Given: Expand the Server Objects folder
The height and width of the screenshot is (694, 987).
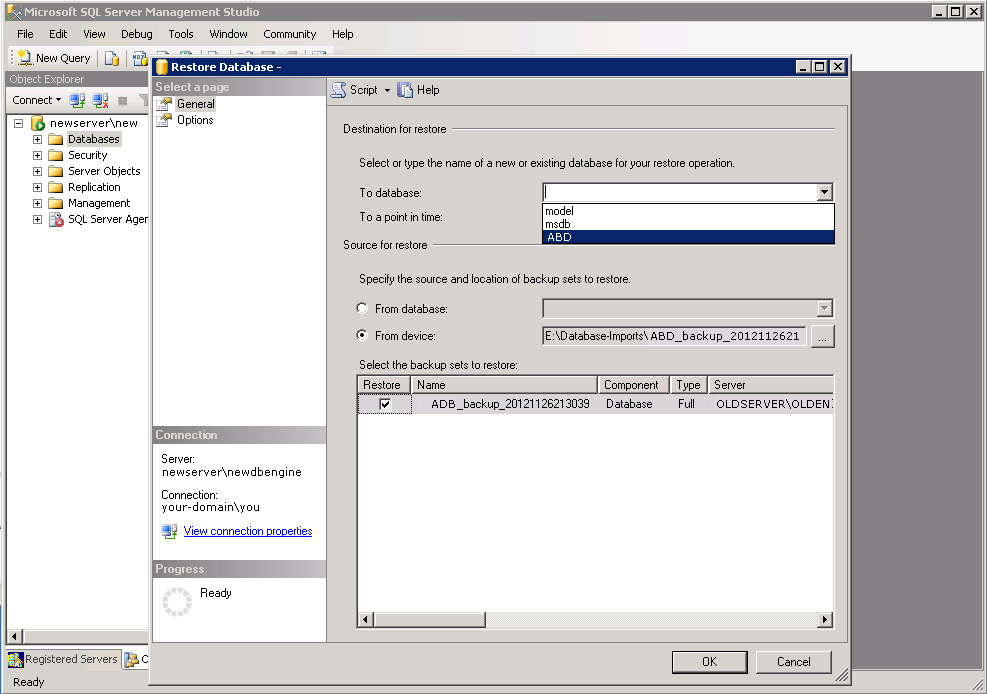Looking at the screenshot, I should point(37,171).
